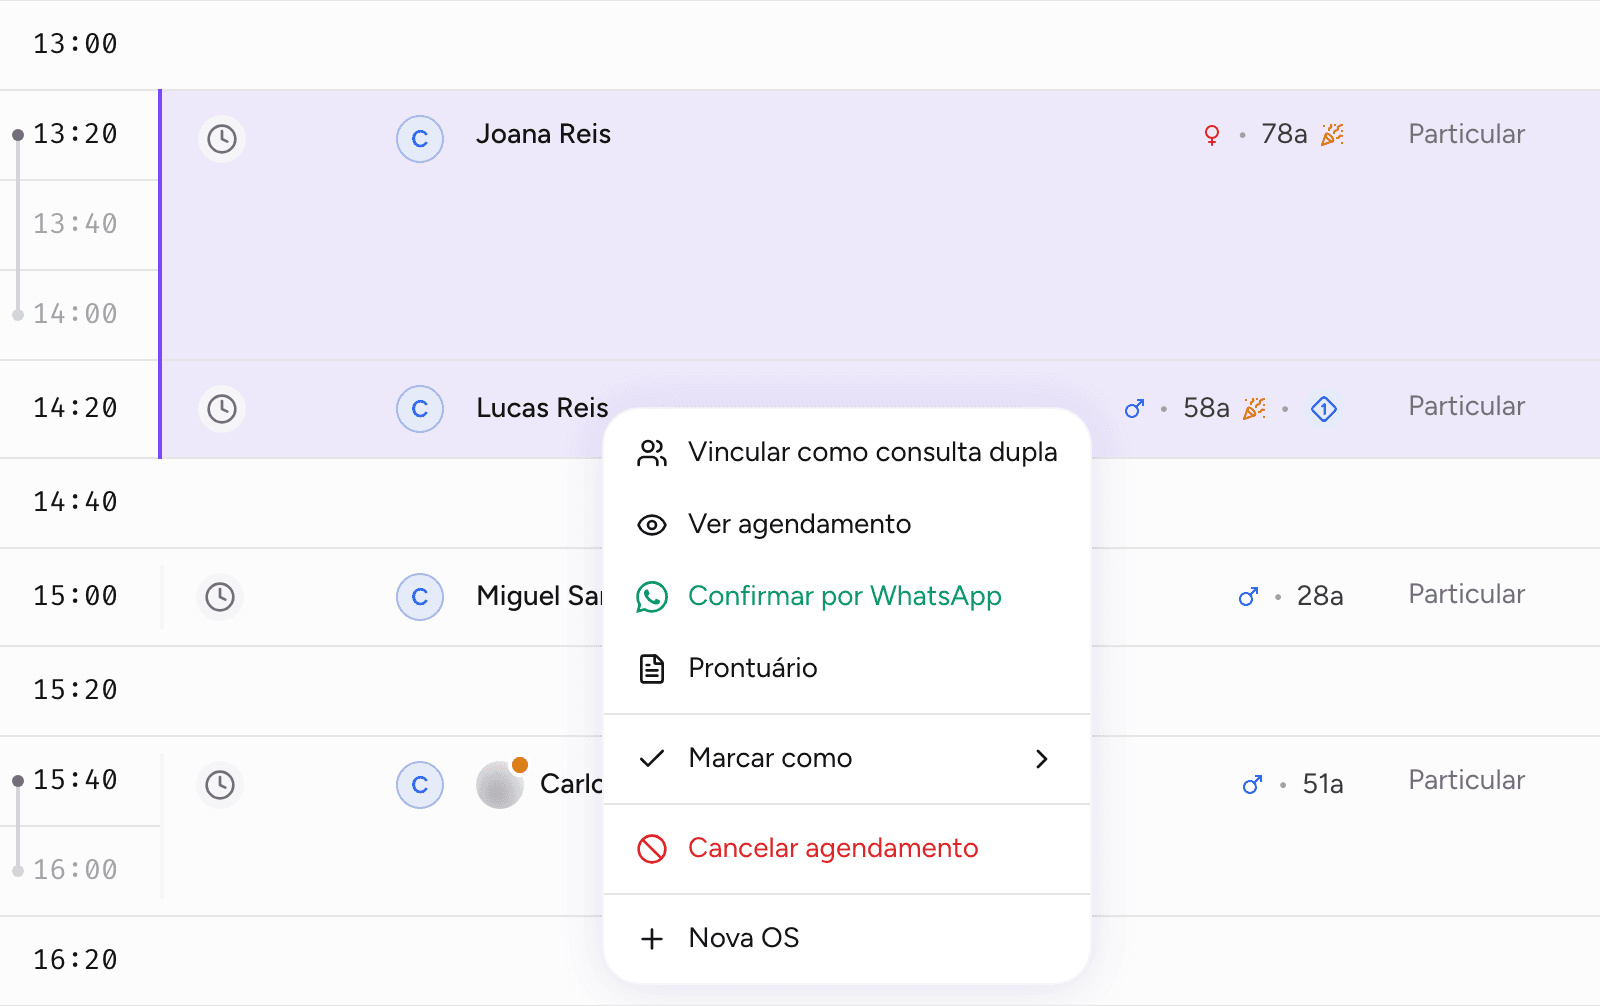Click the birthday confetti icon beside 78a
Image resolution: width=1600 pixels, height=1006 pixels.
coord(1332,134)
